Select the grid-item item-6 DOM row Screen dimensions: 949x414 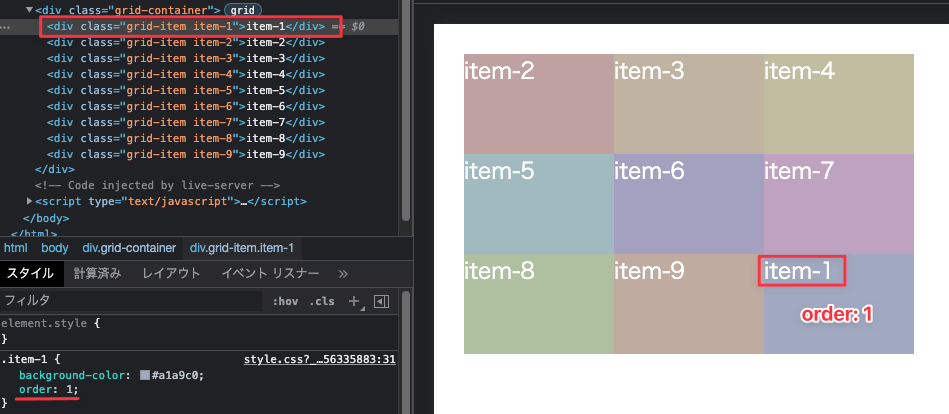coord(199,107)
